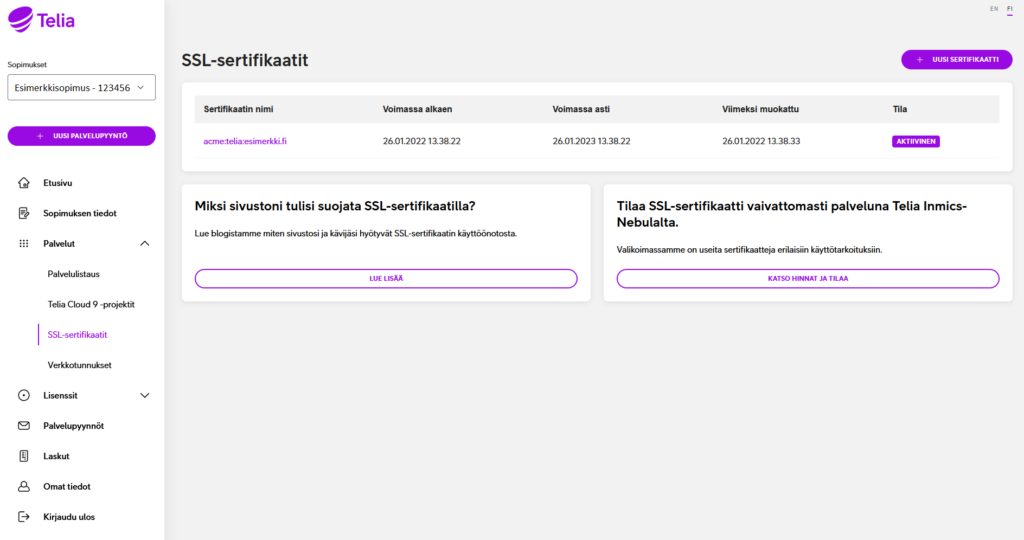Go to Telia Cloud 9 -projektit
Viewport: 1024px width, 540px height.
[91, 304]
